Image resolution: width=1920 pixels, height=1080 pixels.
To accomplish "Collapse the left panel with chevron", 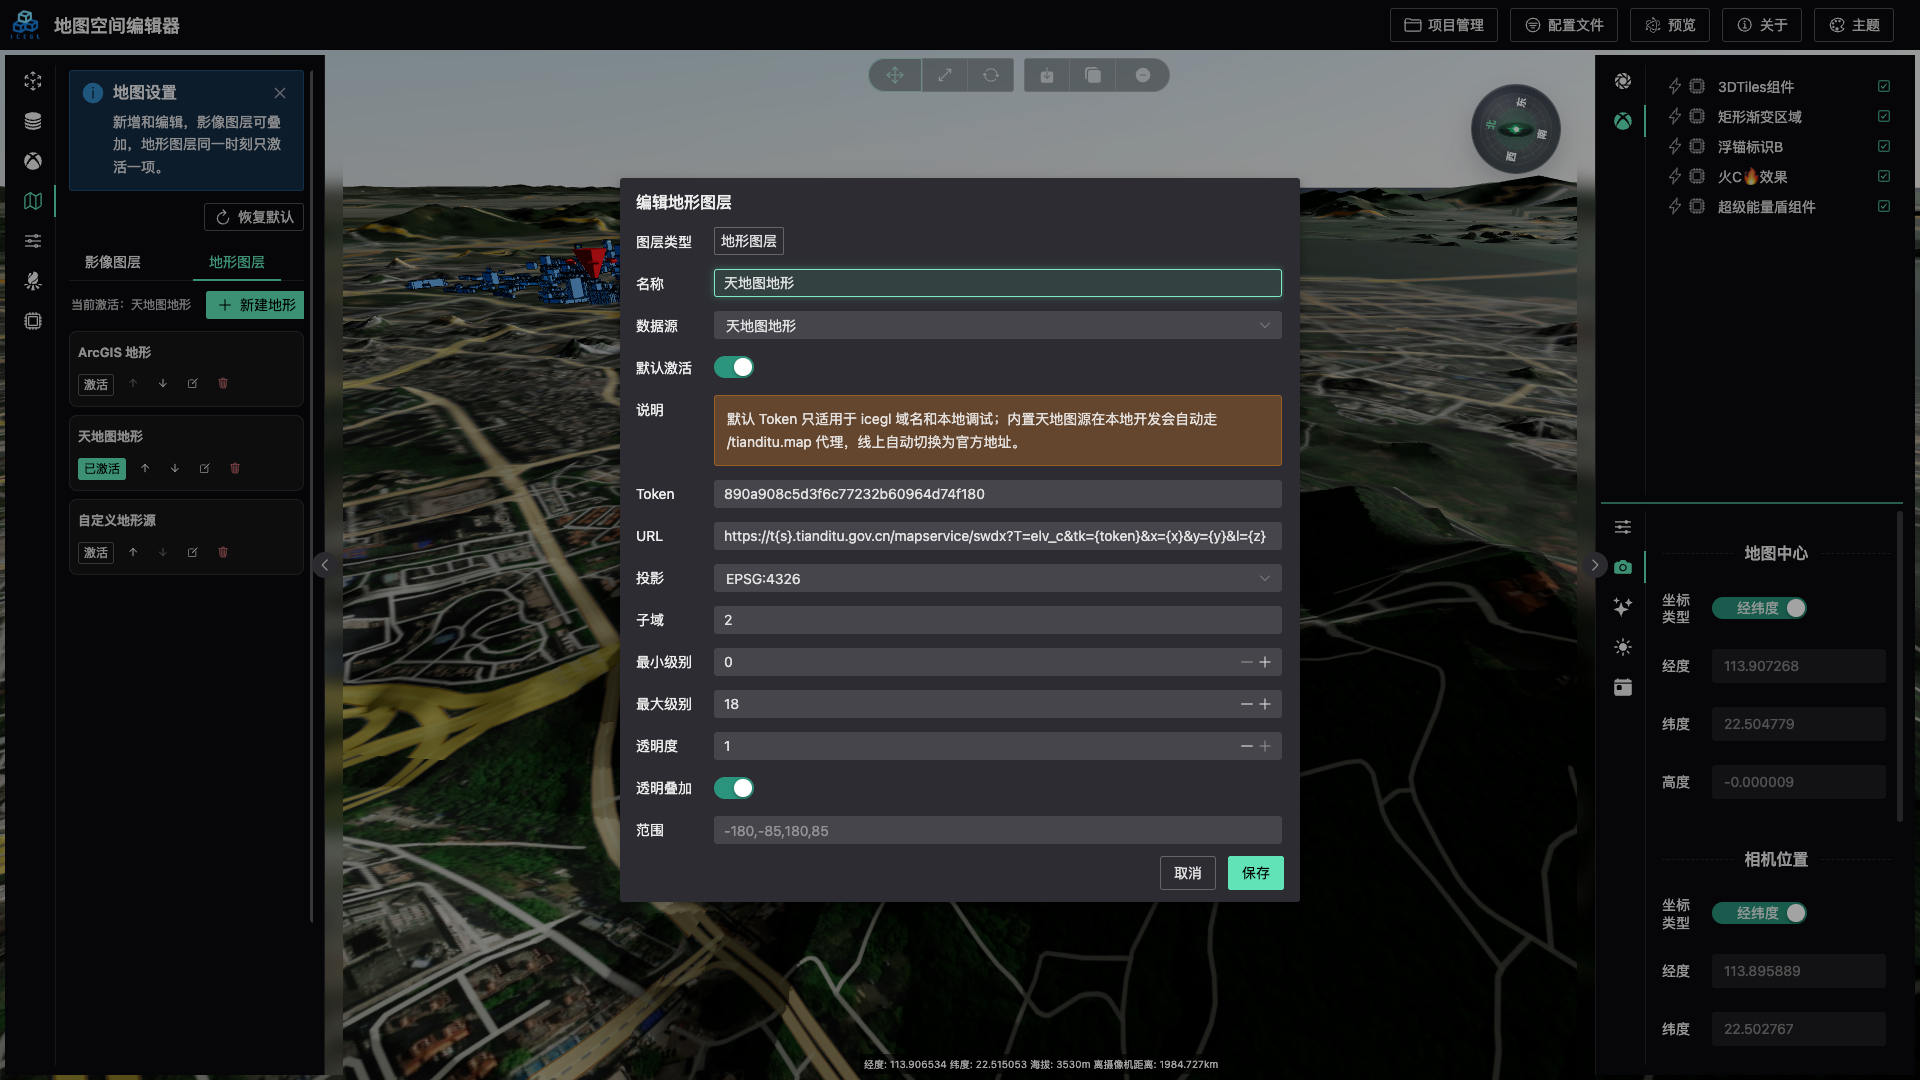I will pos(324,565).
